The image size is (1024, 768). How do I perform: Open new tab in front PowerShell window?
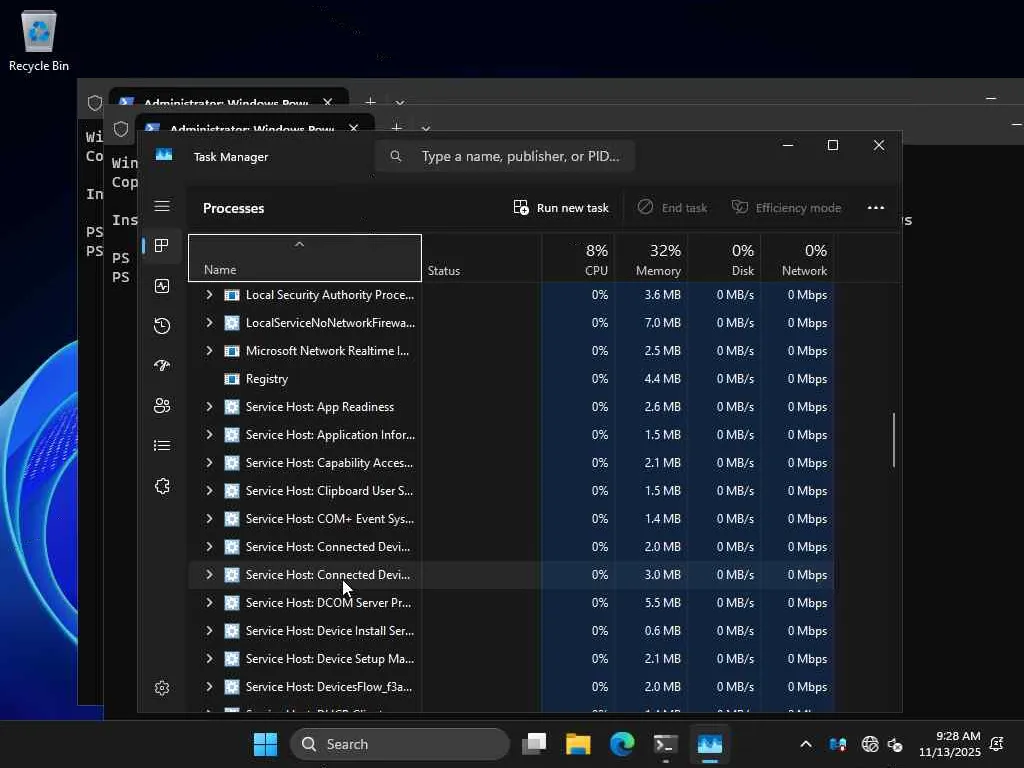click(x=396, y=127)
